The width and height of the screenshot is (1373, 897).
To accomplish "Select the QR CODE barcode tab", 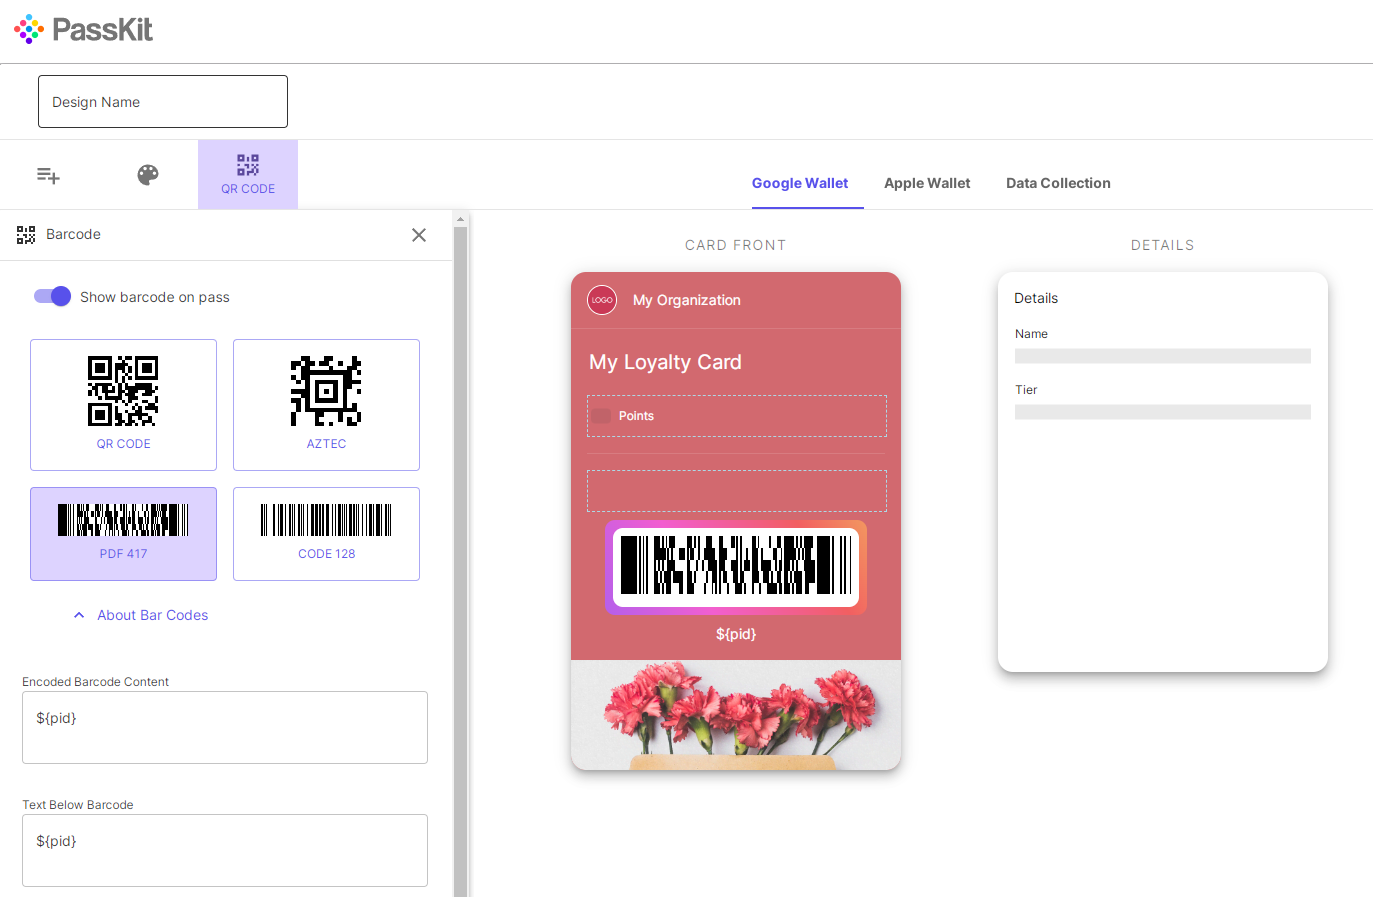I will pos(248,174).
